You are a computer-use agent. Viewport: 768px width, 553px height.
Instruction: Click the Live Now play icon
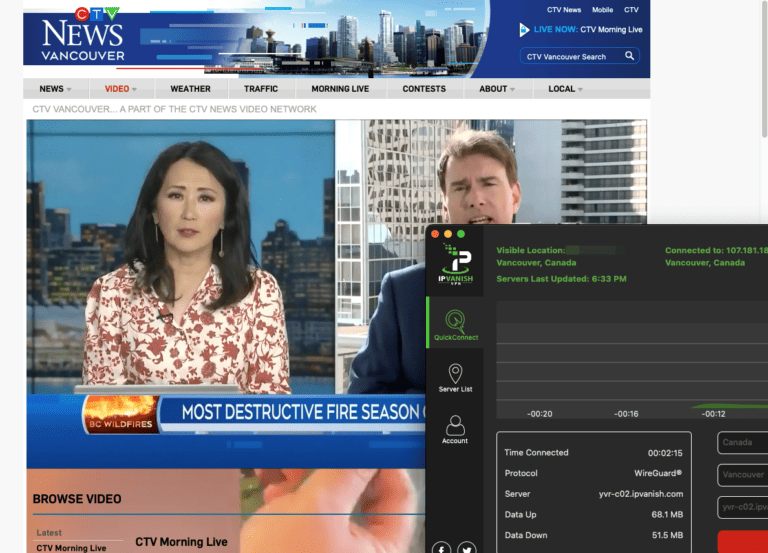524,30
